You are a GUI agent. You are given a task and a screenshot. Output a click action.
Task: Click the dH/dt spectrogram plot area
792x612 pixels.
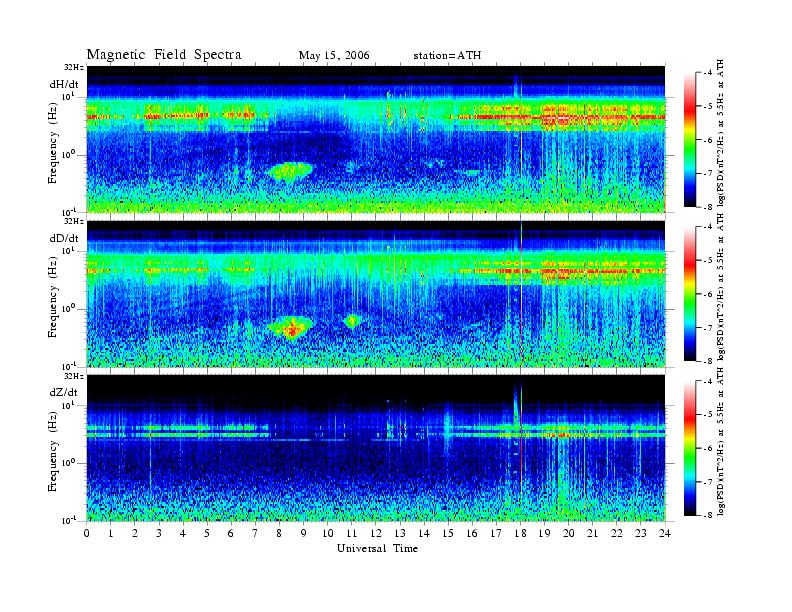[x=376, y=139]
